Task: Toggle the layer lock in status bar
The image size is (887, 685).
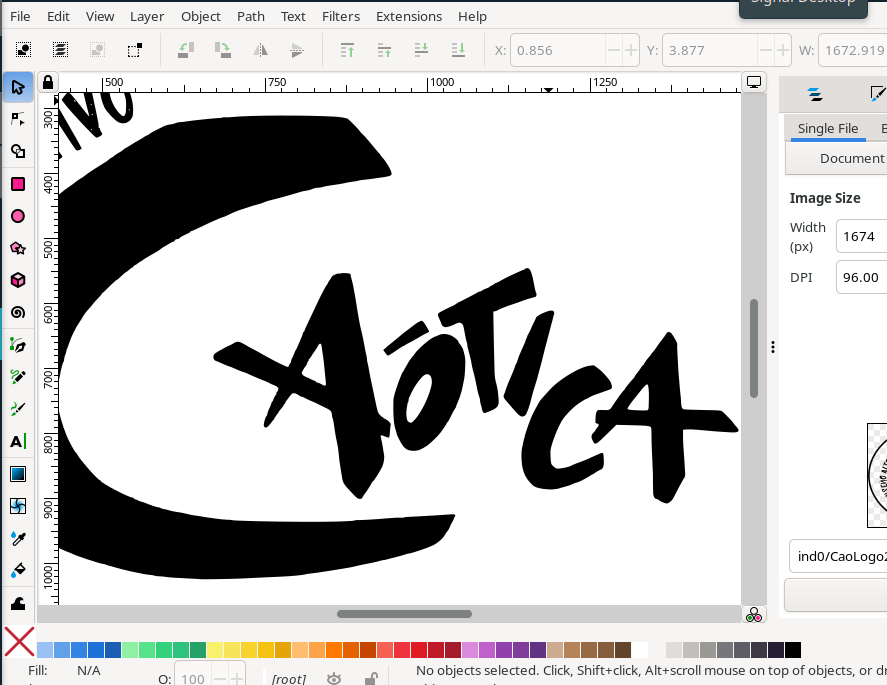Action: click(370, 679)
